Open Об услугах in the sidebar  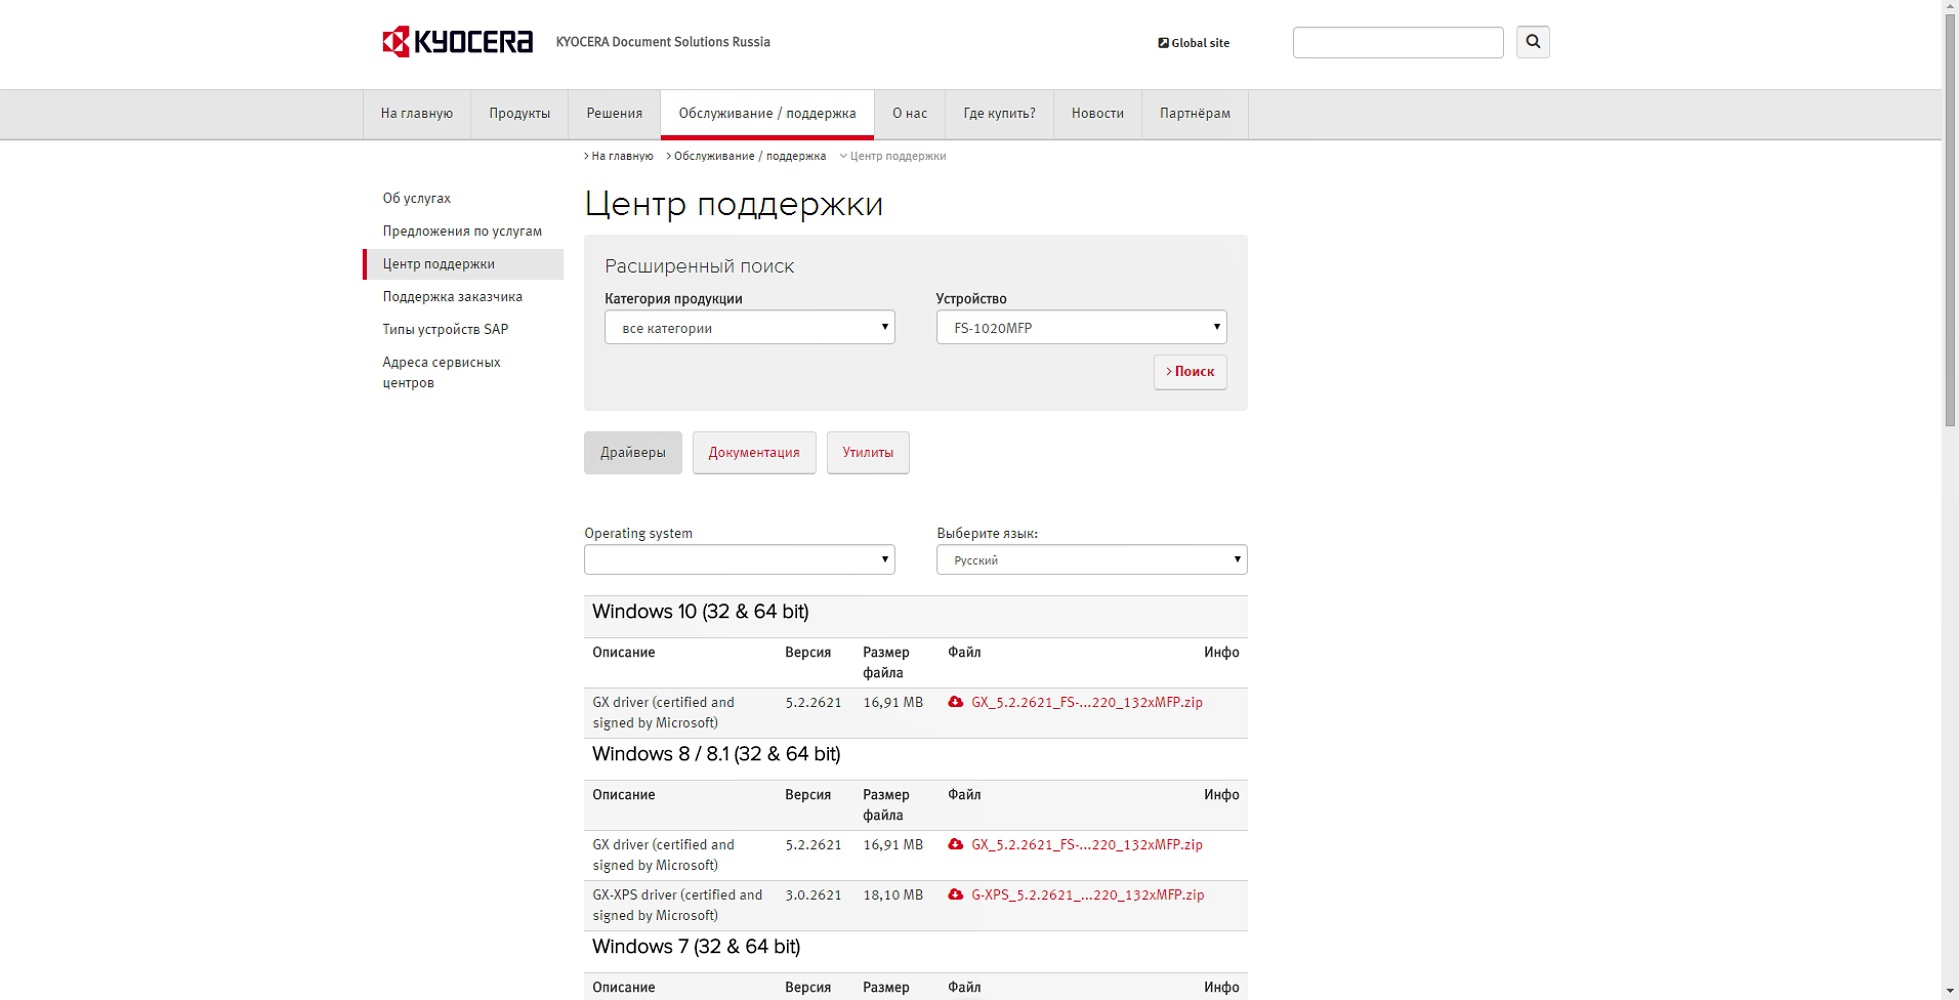pos(416,198)
